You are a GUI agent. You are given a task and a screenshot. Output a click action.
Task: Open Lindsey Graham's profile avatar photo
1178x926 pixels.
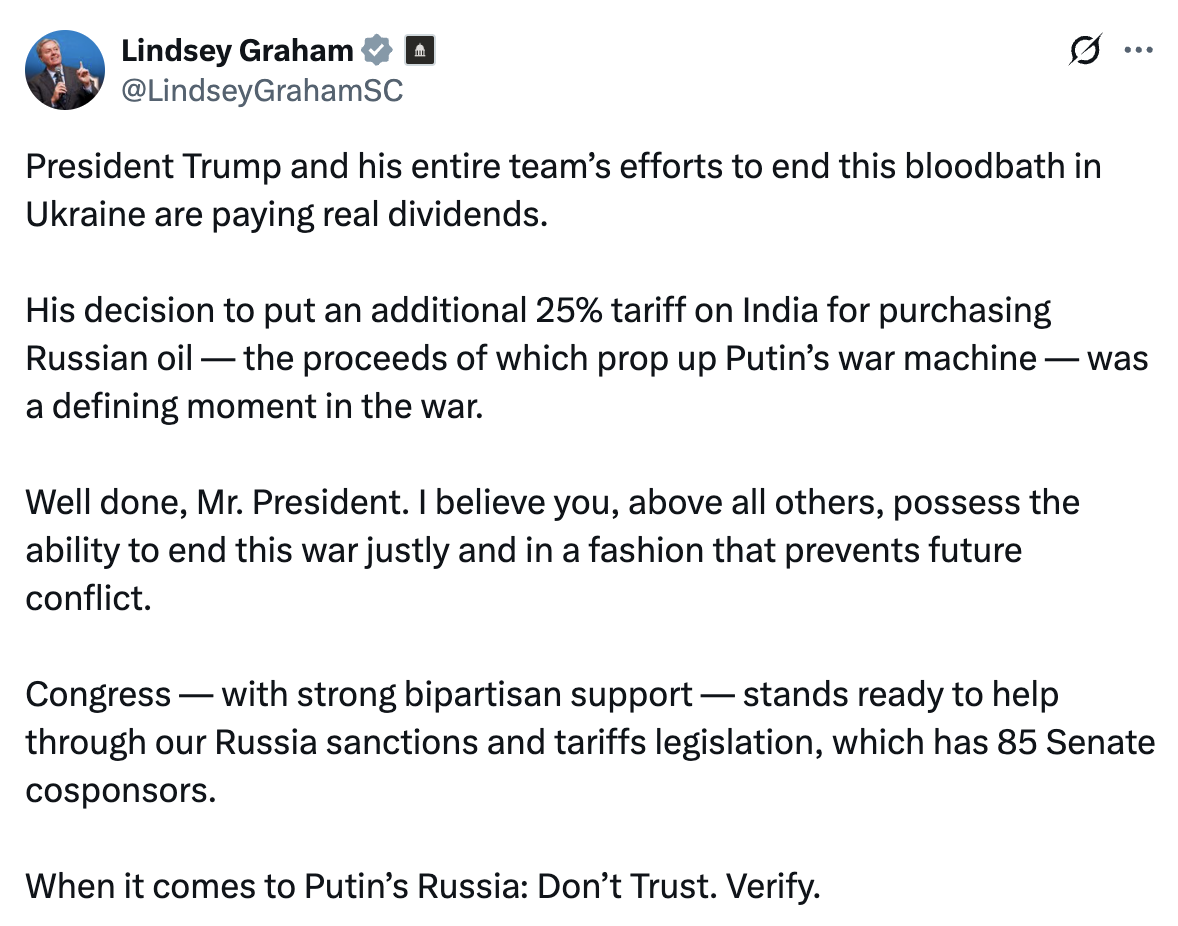click(x=65, y=70)
